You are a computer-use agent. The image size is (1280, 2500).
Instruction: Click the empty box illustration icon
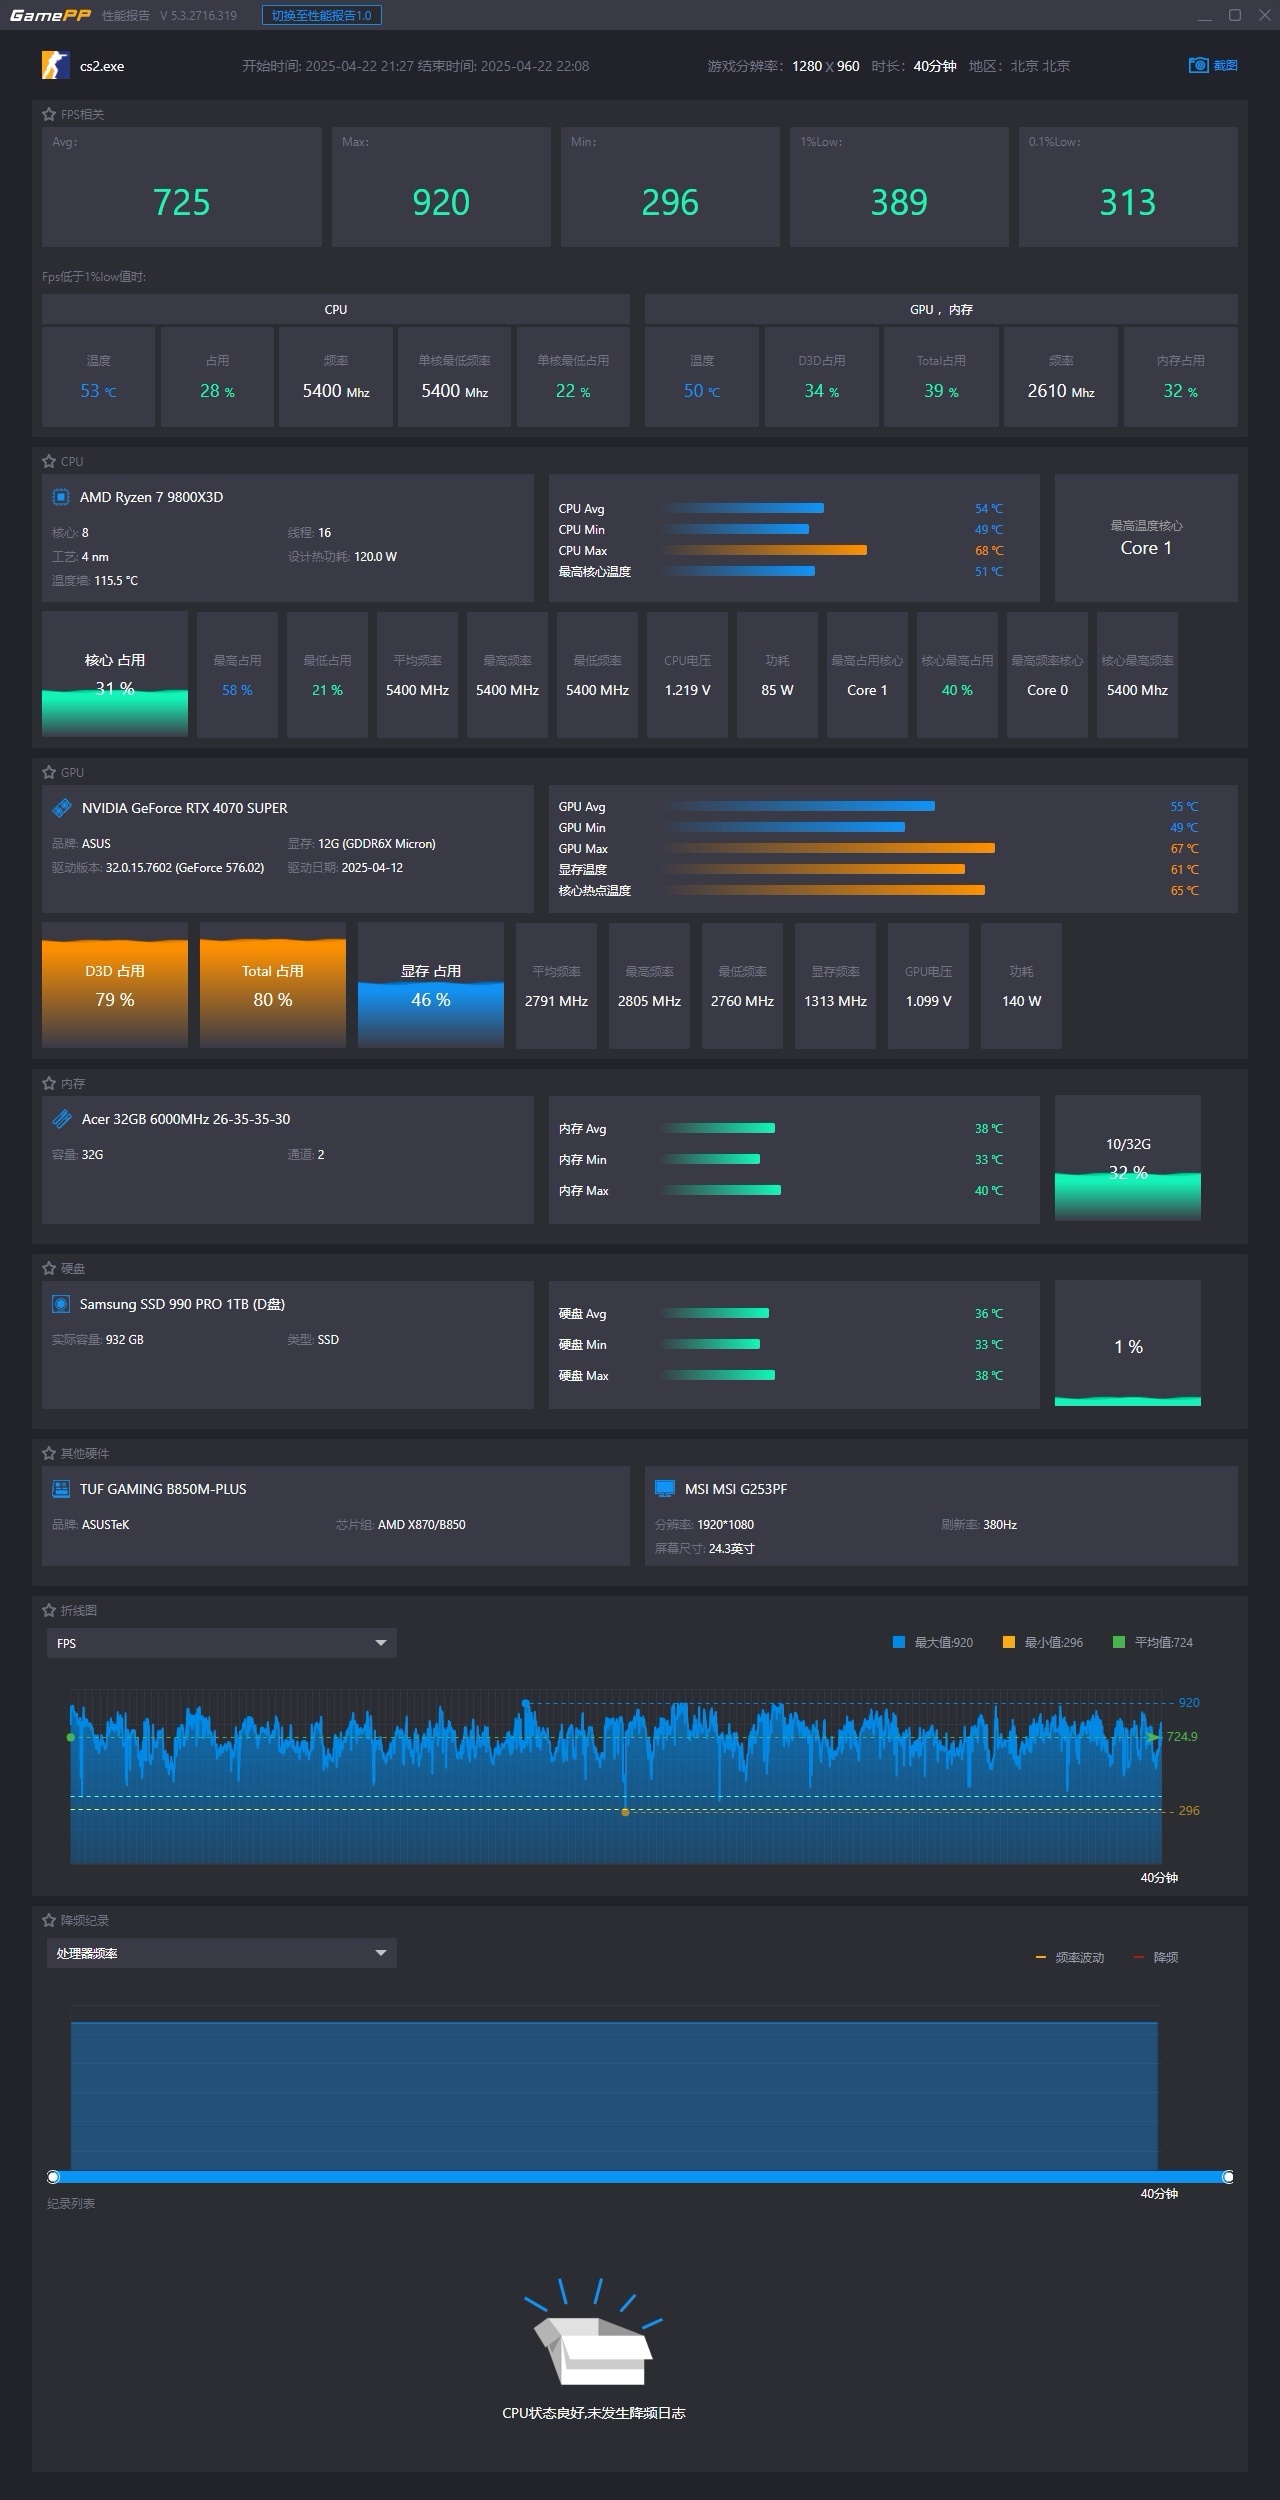pyautogui.click(x=594, y=2332)
